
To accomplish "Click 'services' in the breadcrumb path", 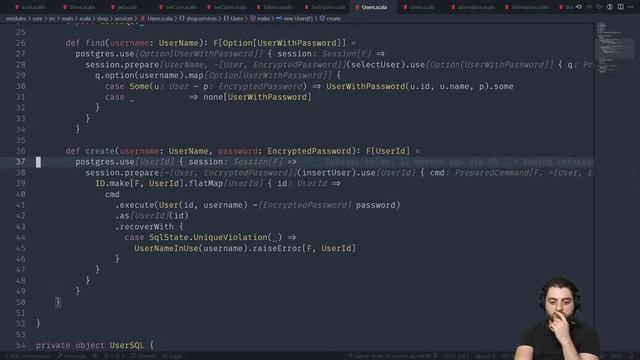I will pyautogui.click(x=123, y=19).
